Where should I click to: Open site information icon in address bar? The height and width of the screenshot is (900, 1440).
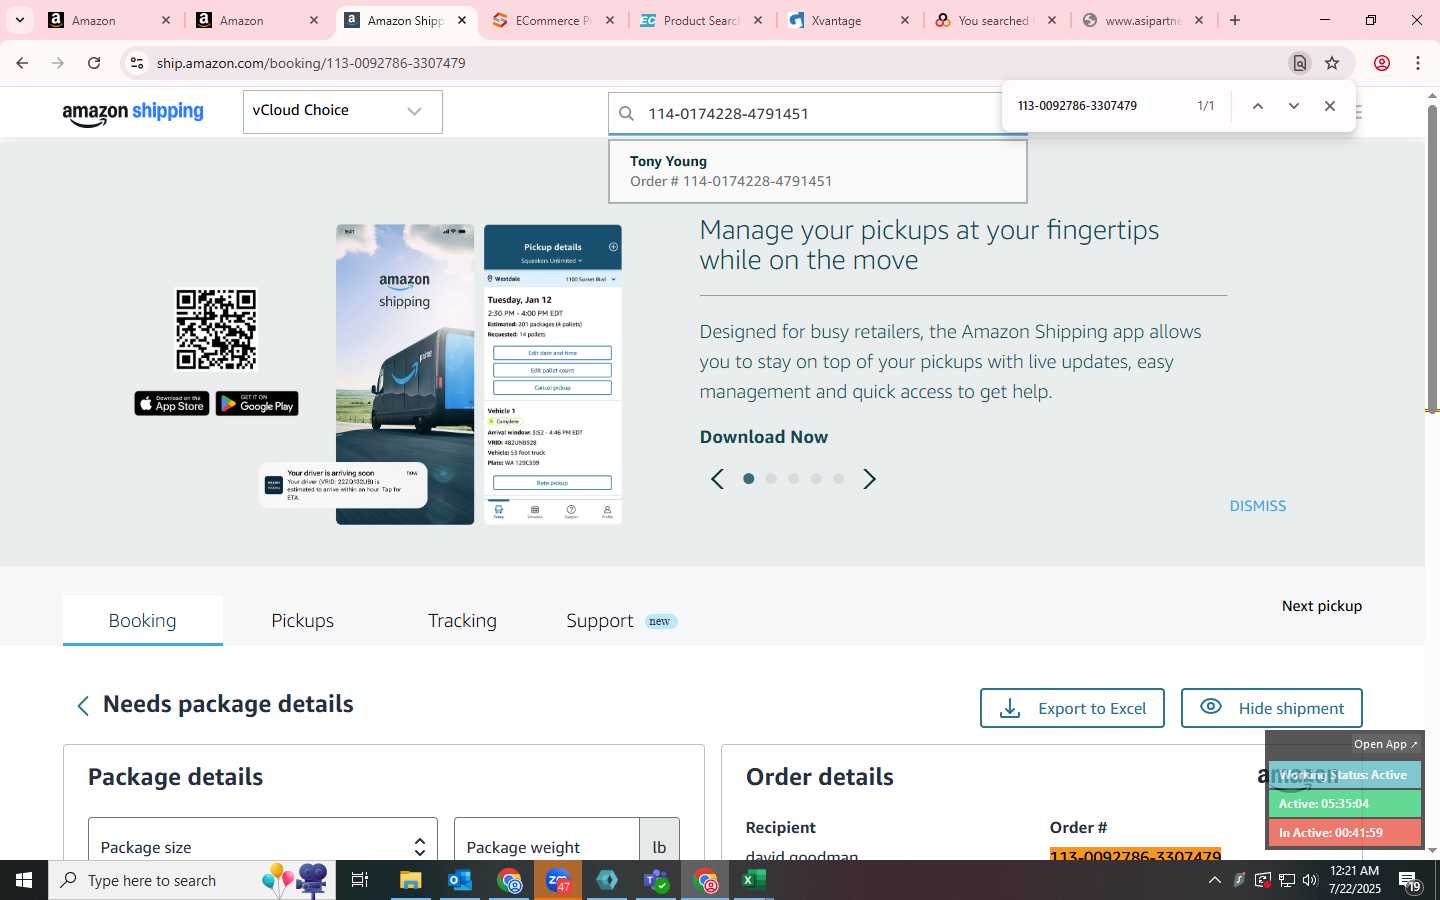[137, 63]
